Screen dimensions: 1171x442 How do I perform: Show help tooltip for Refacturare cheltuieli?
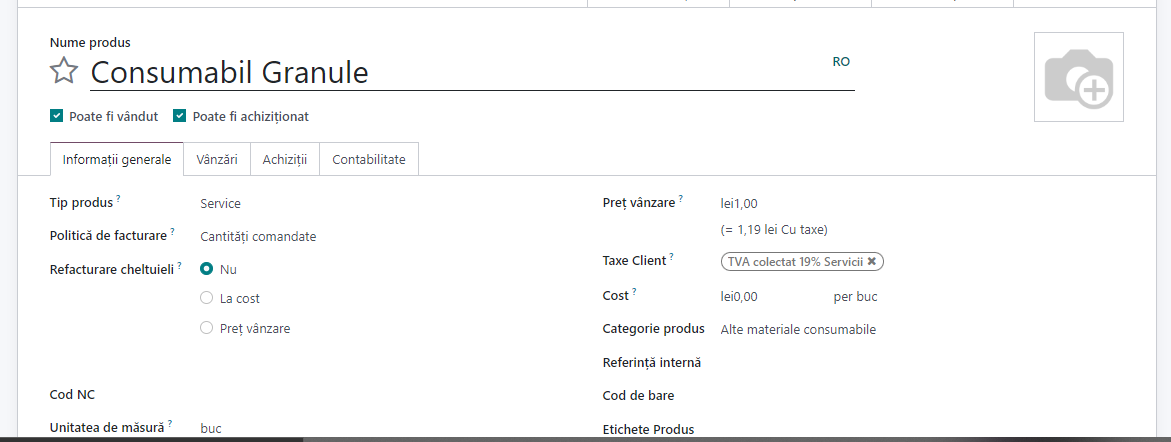tap(179, 265)
